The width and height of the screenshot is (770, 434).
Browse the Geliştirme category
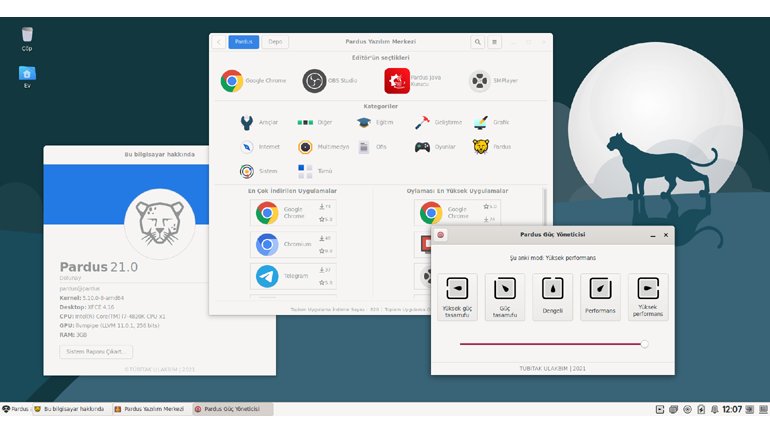click(423, 122)
